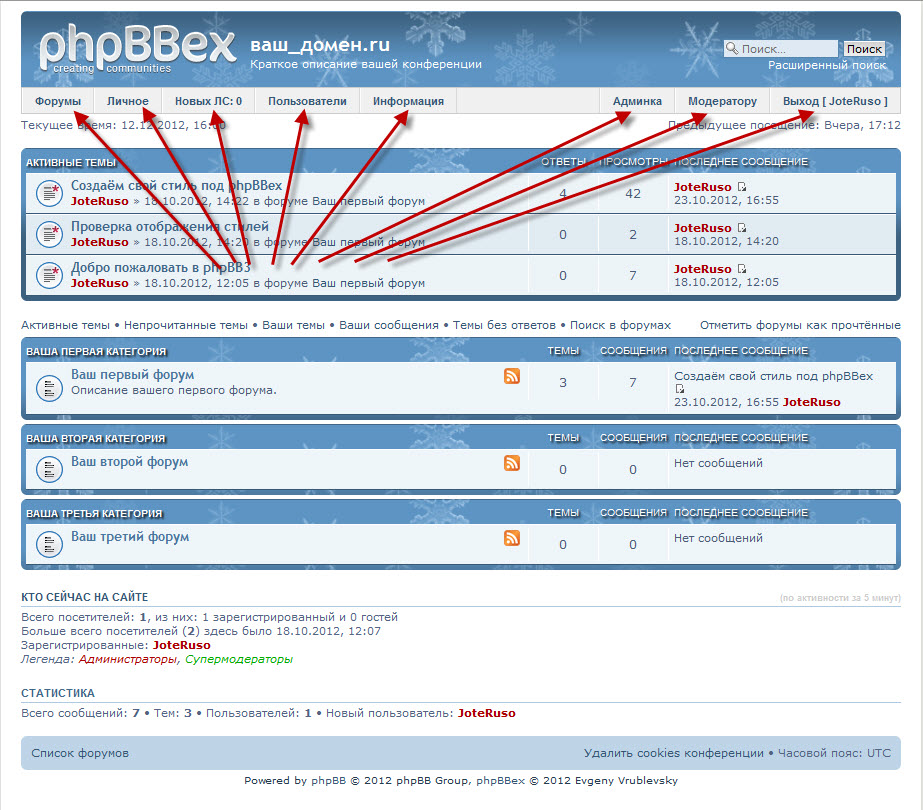This screenshot has height=810, width=923.
Task: Click Отметить форумы как прочтённые
Action: point(800,325)
